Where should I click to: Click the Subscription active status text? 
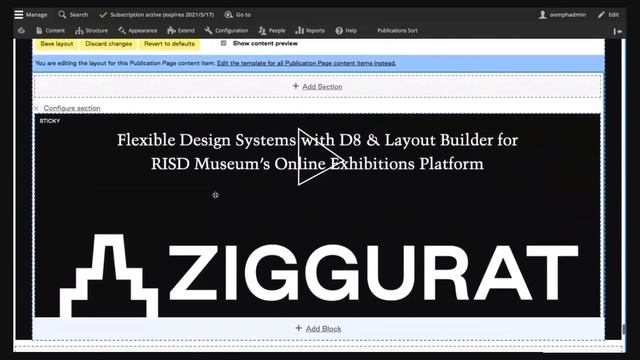click(162, 15)
